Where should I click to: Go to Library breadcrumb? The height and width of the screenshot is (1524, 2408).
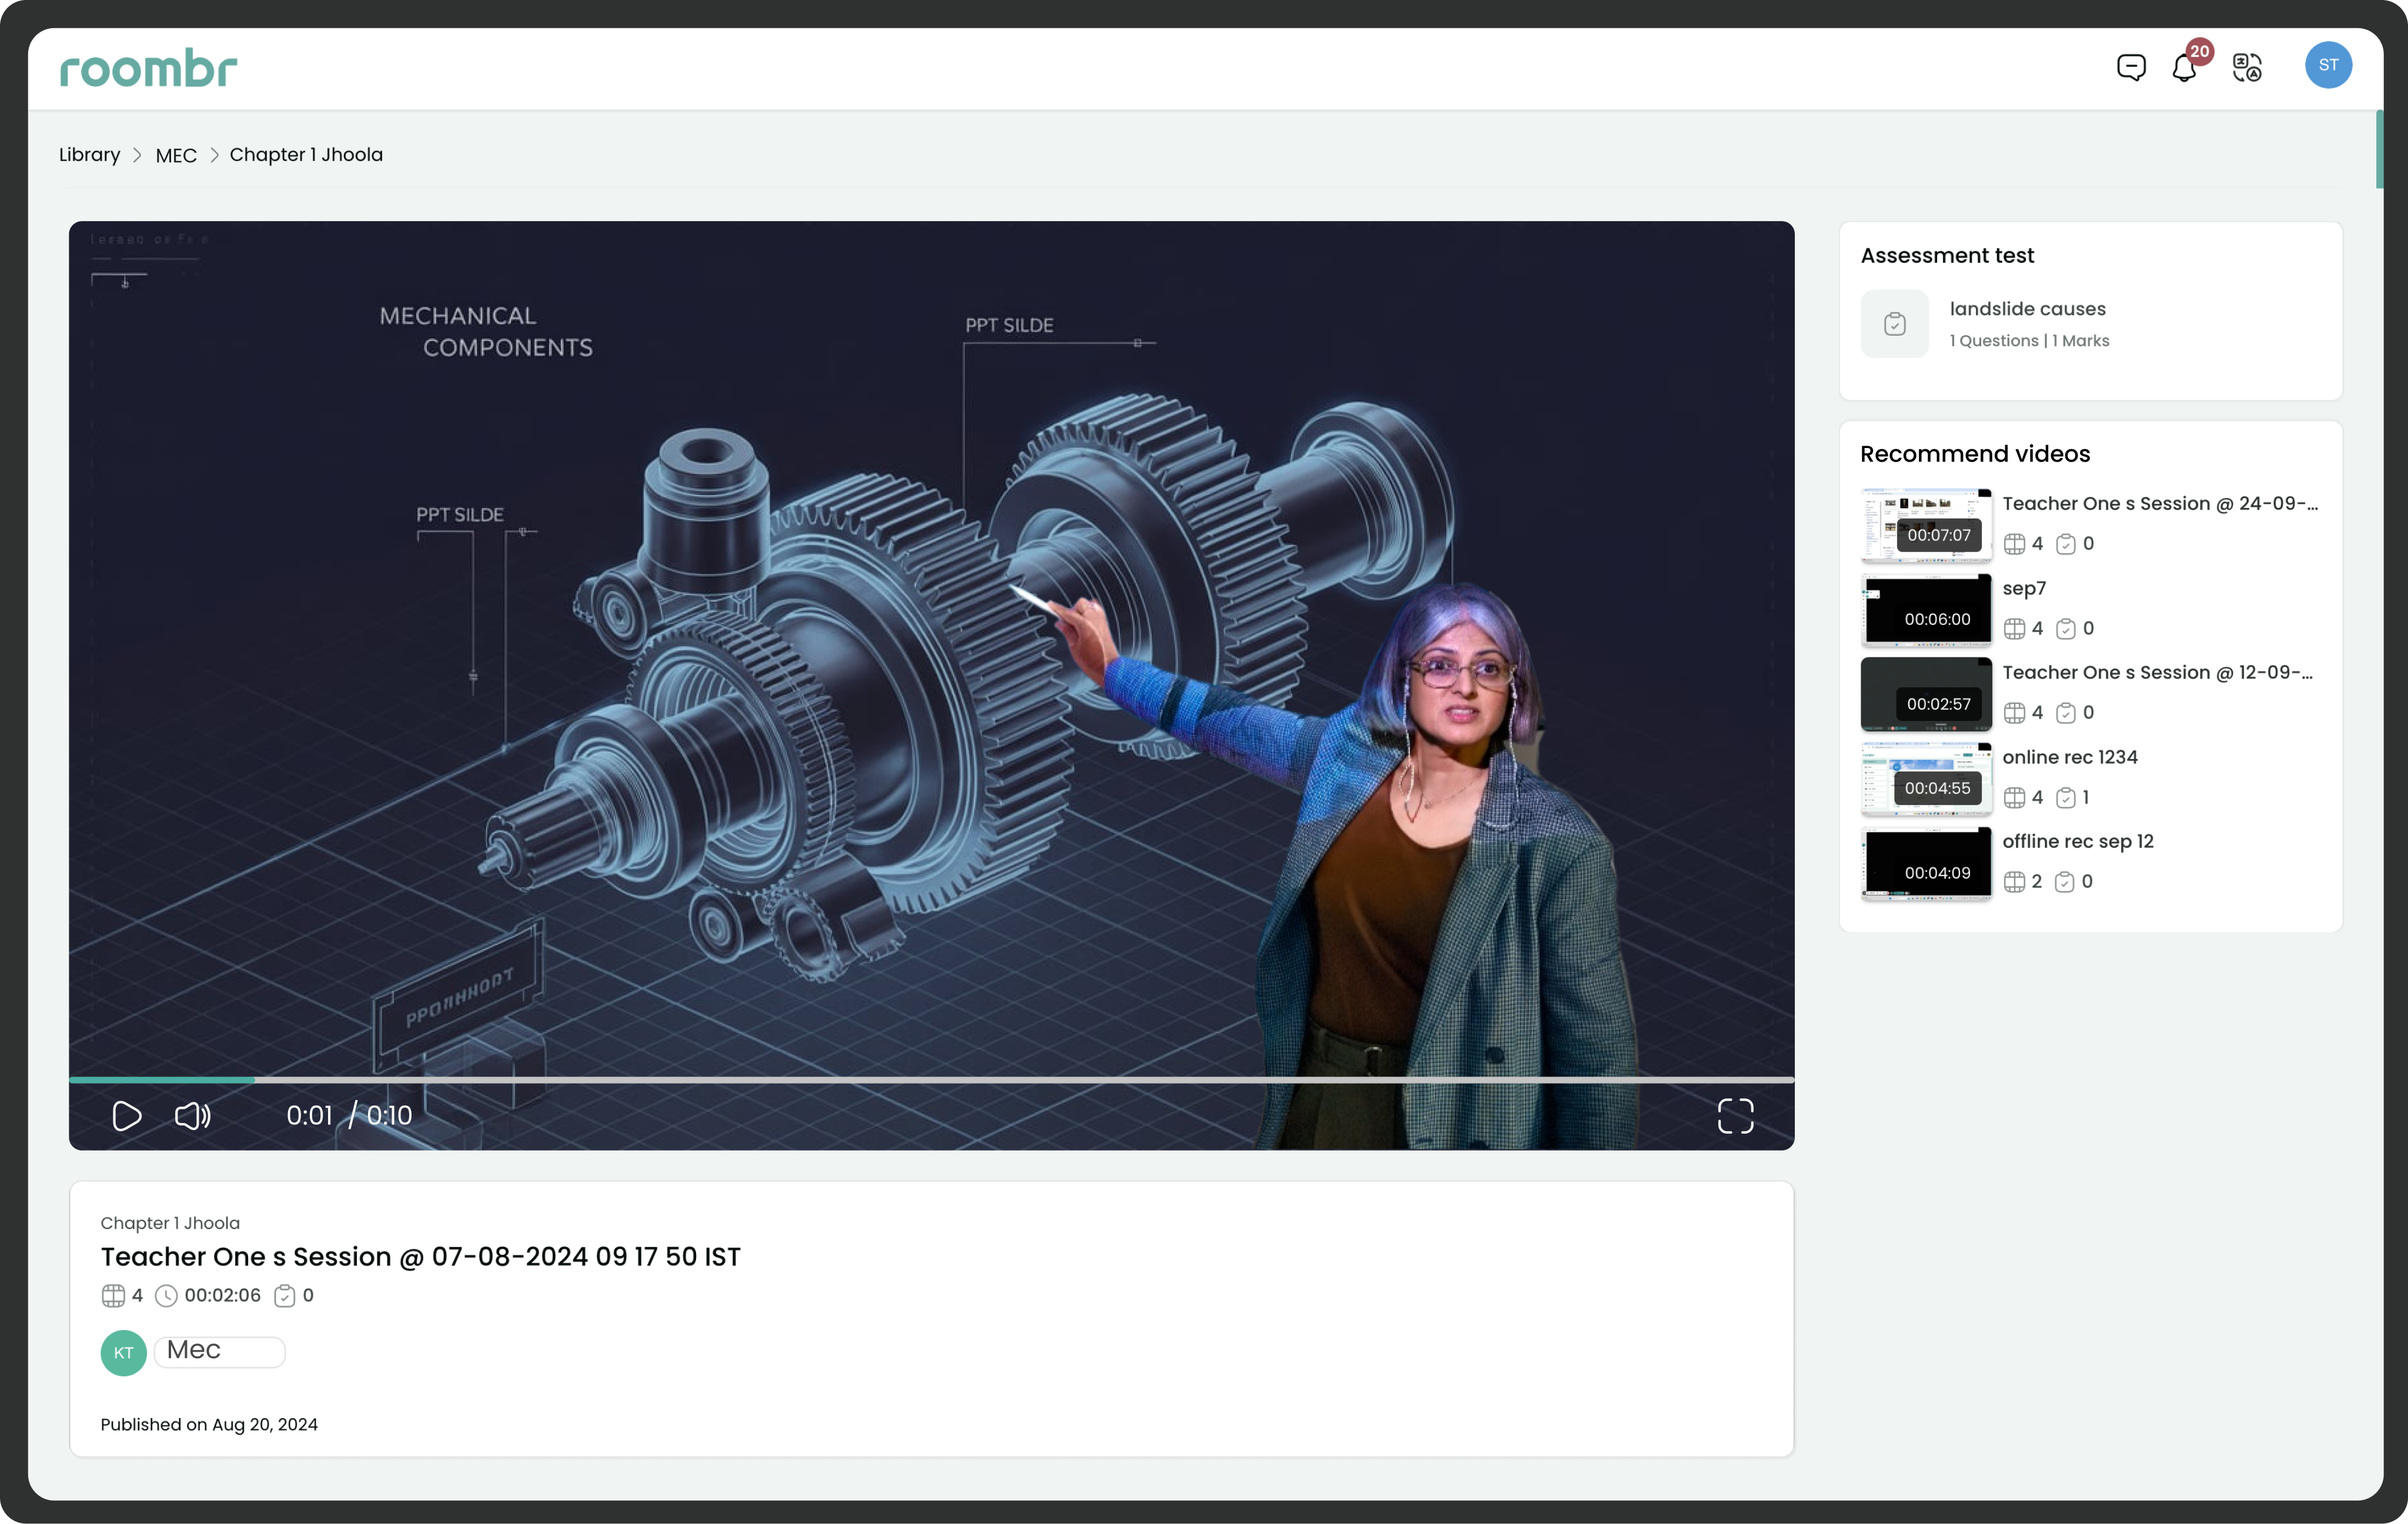tap(89, 155)
